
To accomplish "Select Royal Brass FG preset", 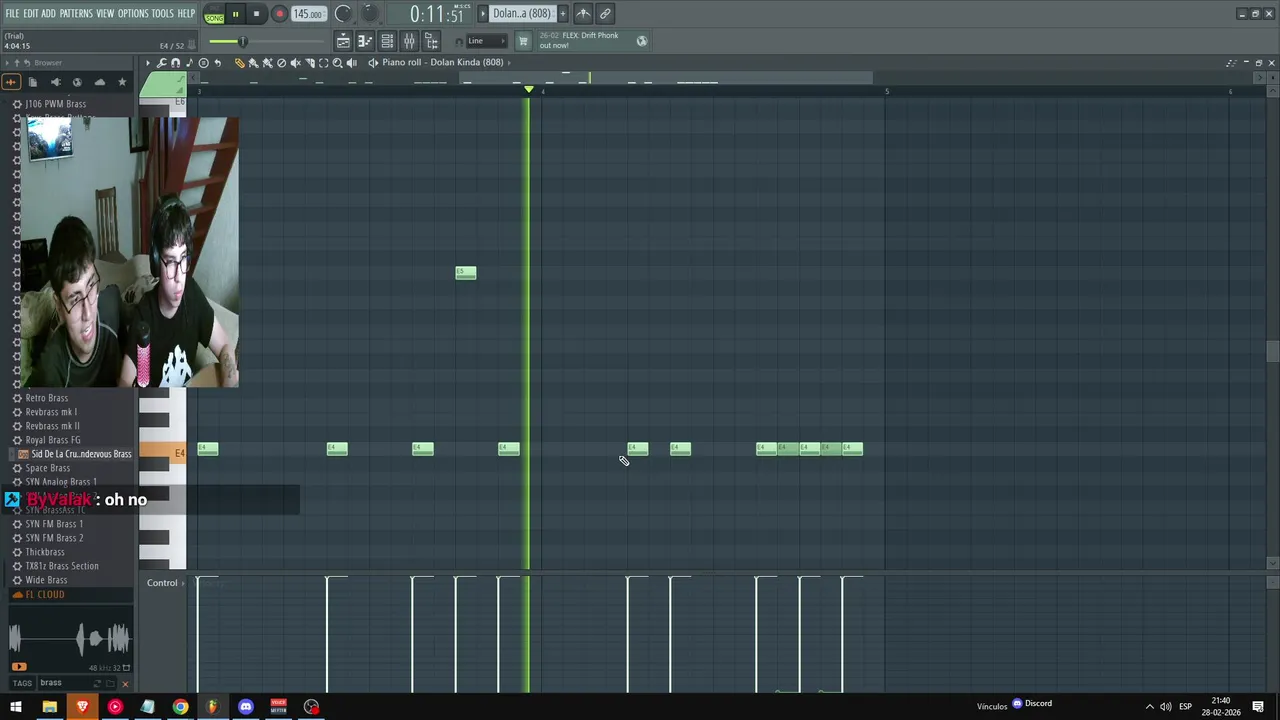I will tap(53, 440).
